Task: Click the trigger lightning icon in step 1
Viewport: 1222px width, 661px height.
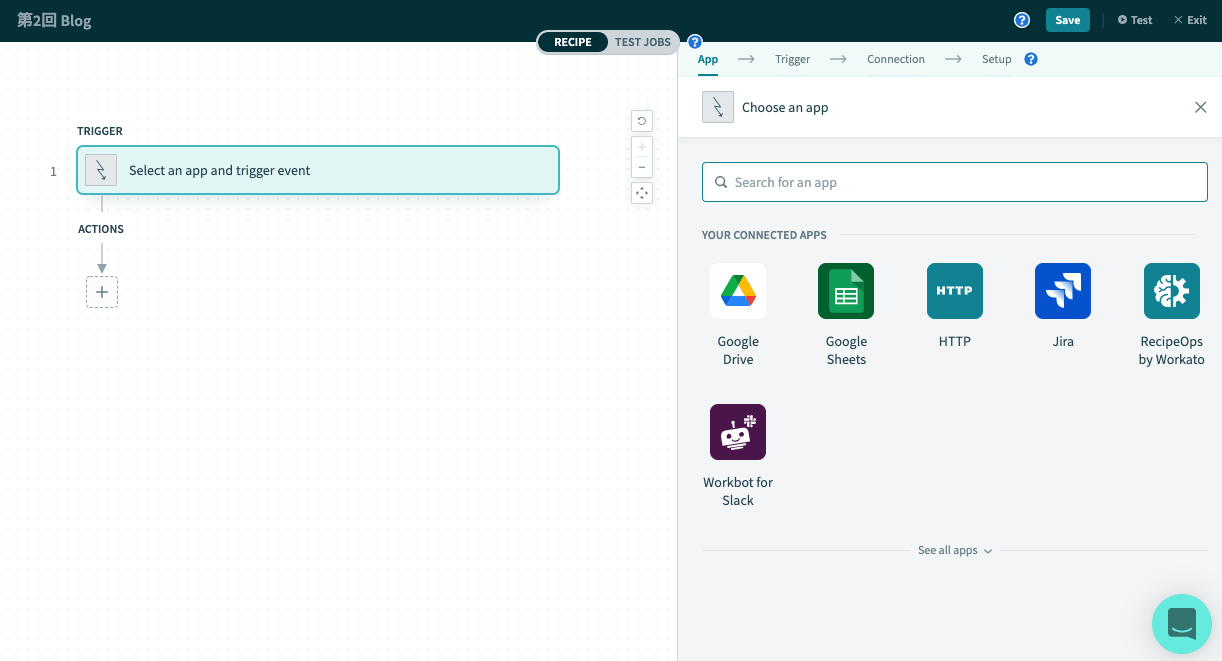Action: (x=101, y=170)
